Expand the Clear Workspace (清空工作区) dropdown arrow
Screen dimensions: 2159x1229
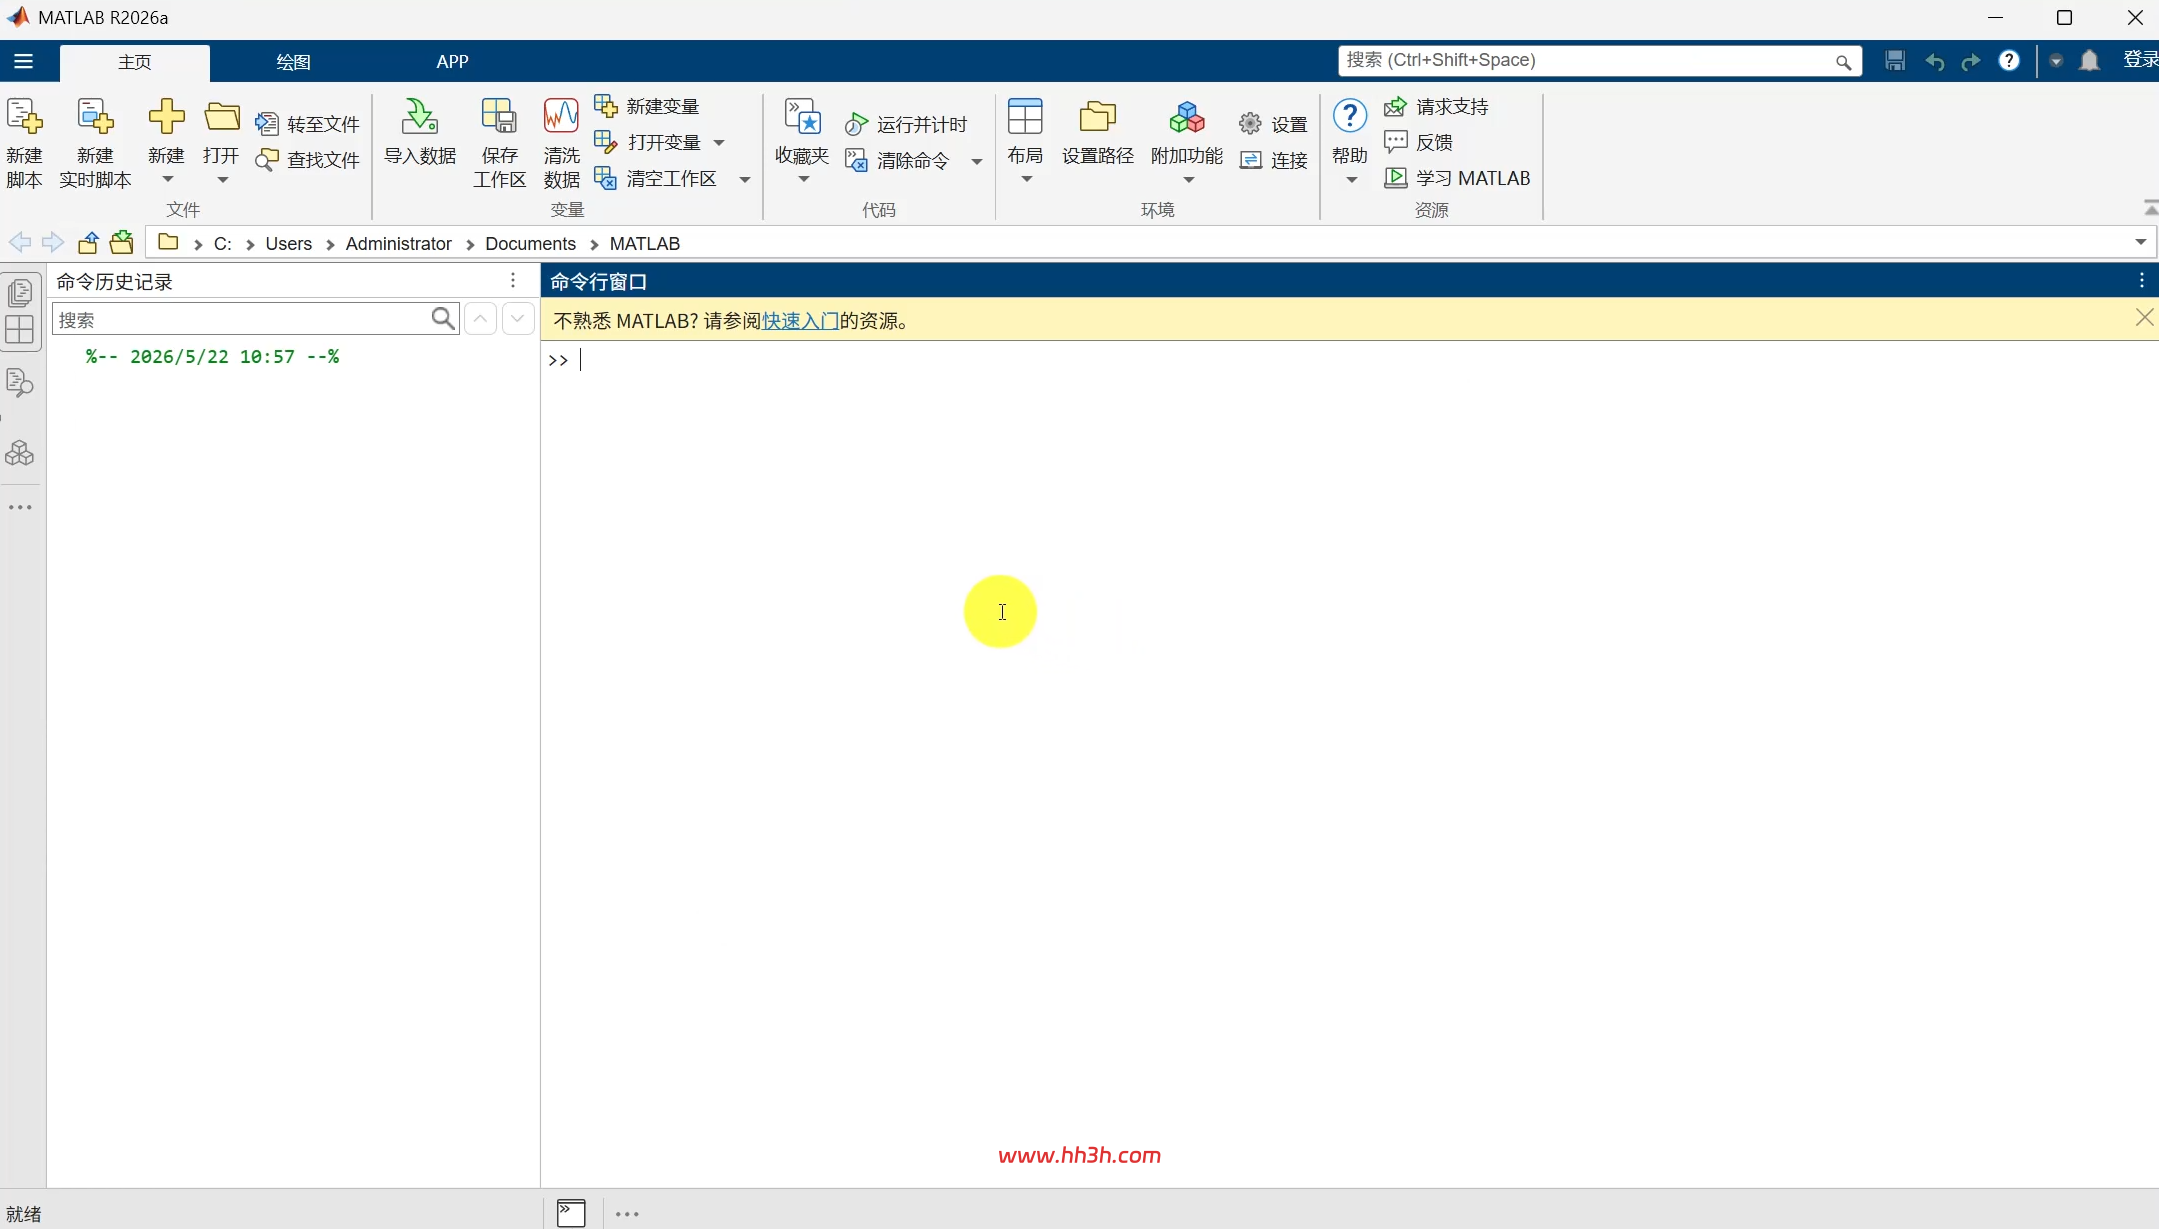[x=744, y=179]
